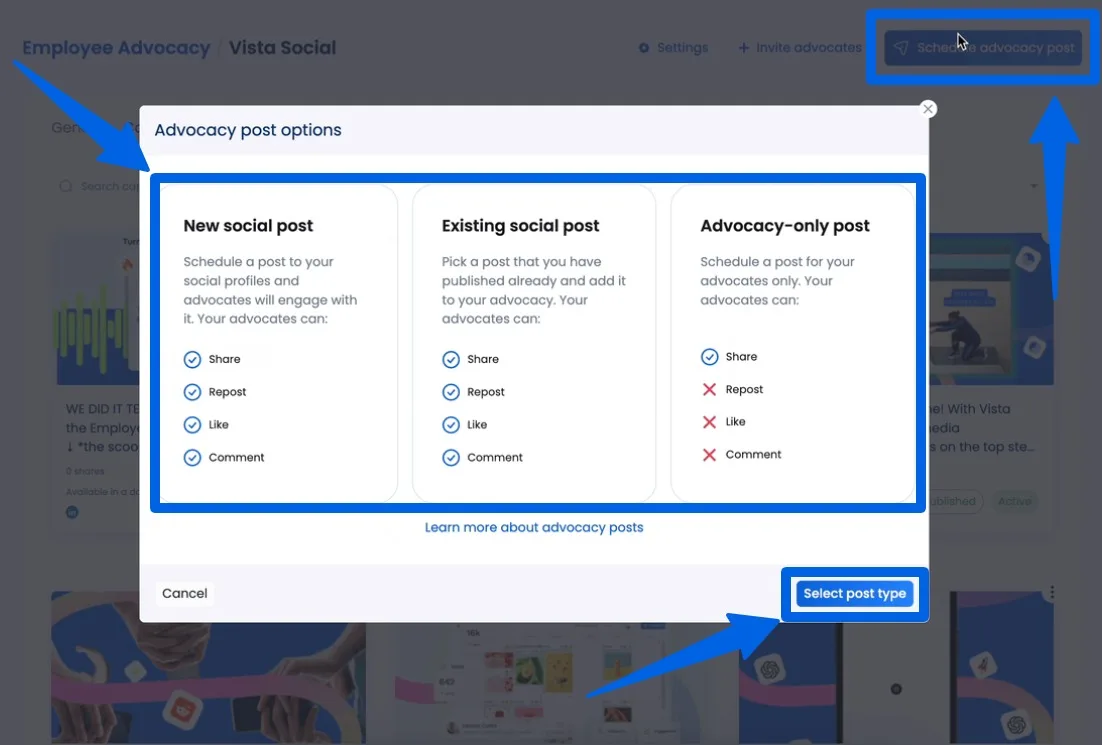Click the red X icon beside Repost in Advocacy-only post
This screenshot has height=745, width=1102.
coord(710,389)
